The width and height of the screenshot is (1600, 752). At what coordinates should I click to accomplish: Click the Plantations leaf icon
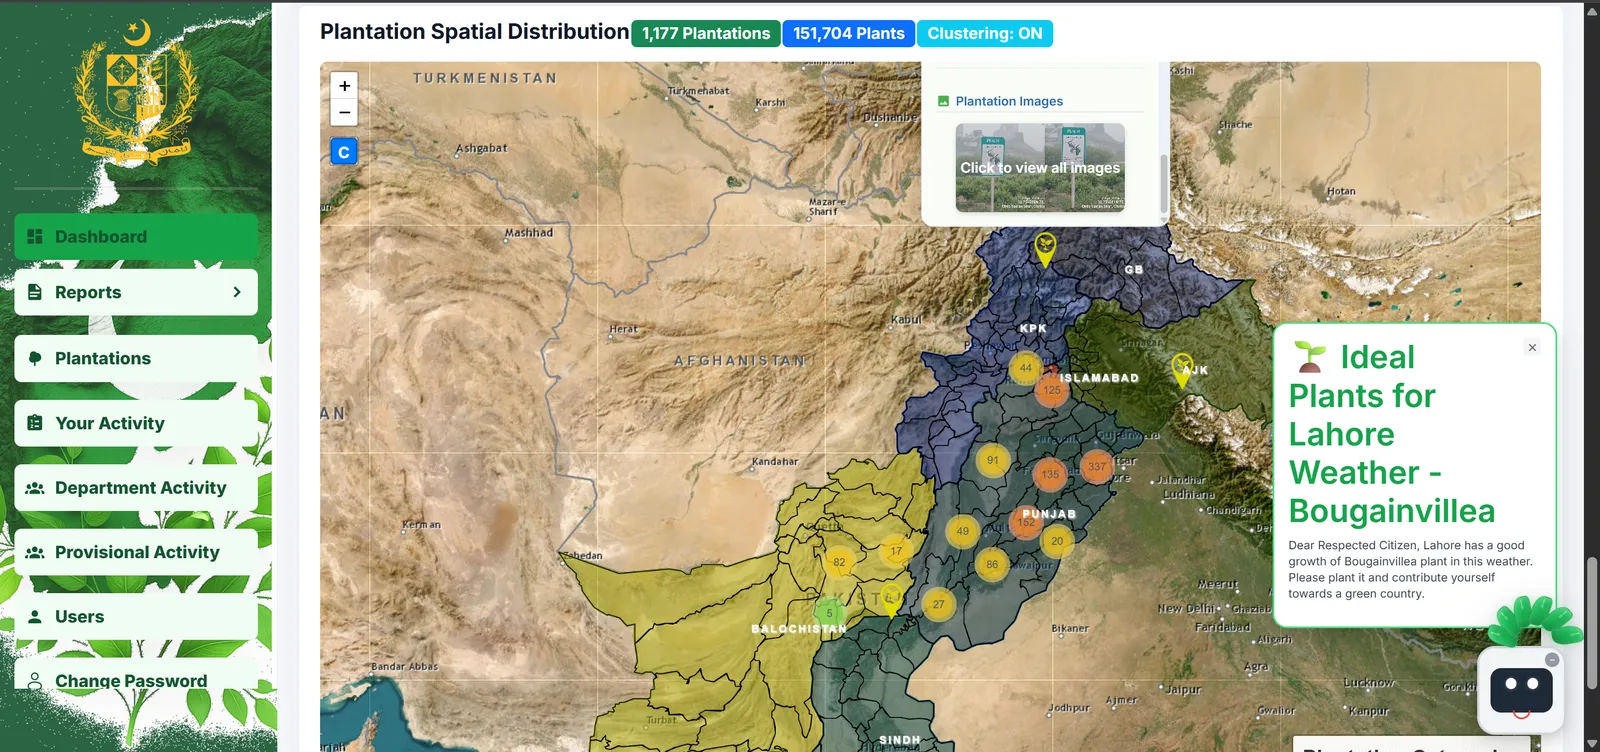[x=35, y=358]
